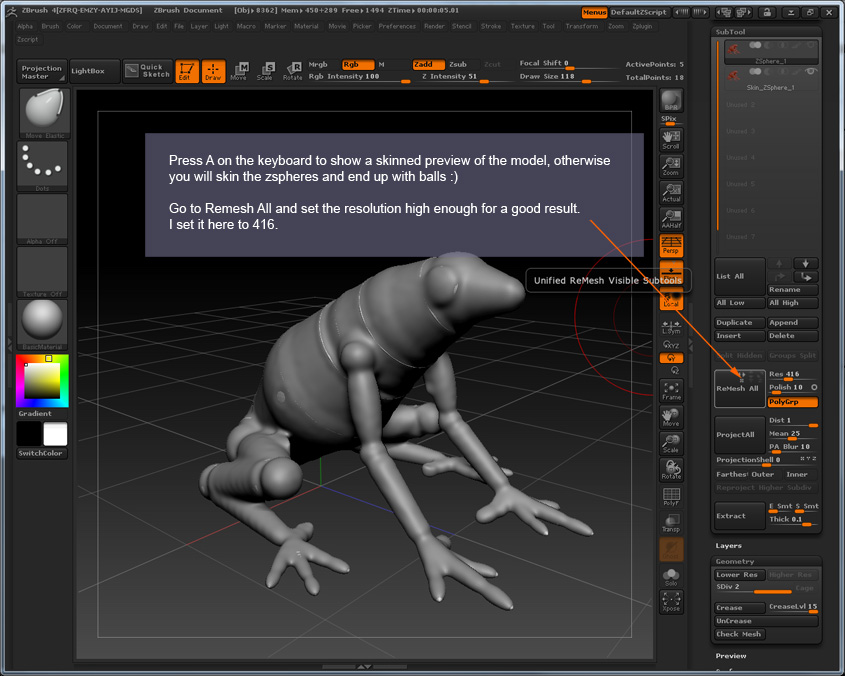Toggle Persp perspective view
This screenshot has height=676, width=845.
coord(671,245)
